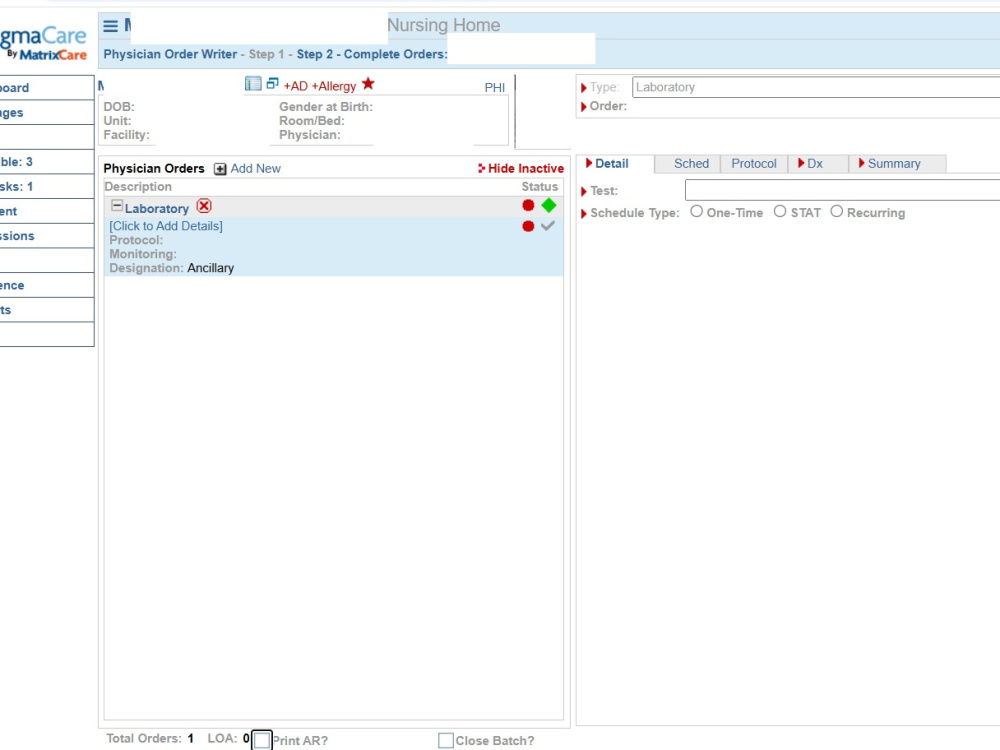
Task: Click the Total Orders: 1 text
Action: point(150,739)
